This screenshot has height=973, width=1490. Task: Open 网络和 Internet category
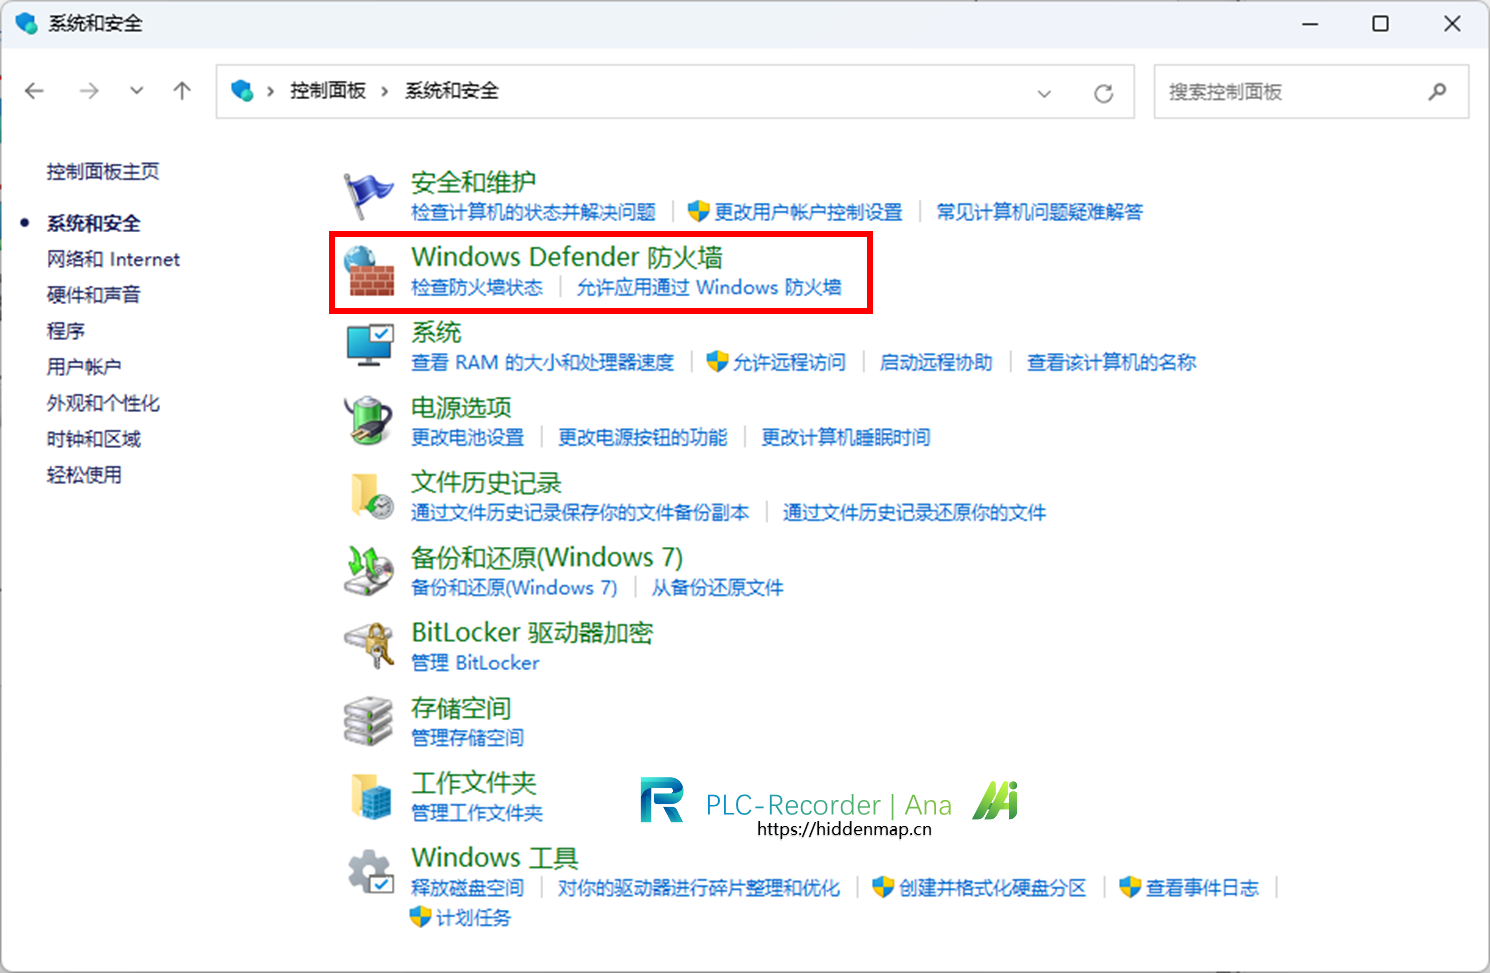click(113, 259)
